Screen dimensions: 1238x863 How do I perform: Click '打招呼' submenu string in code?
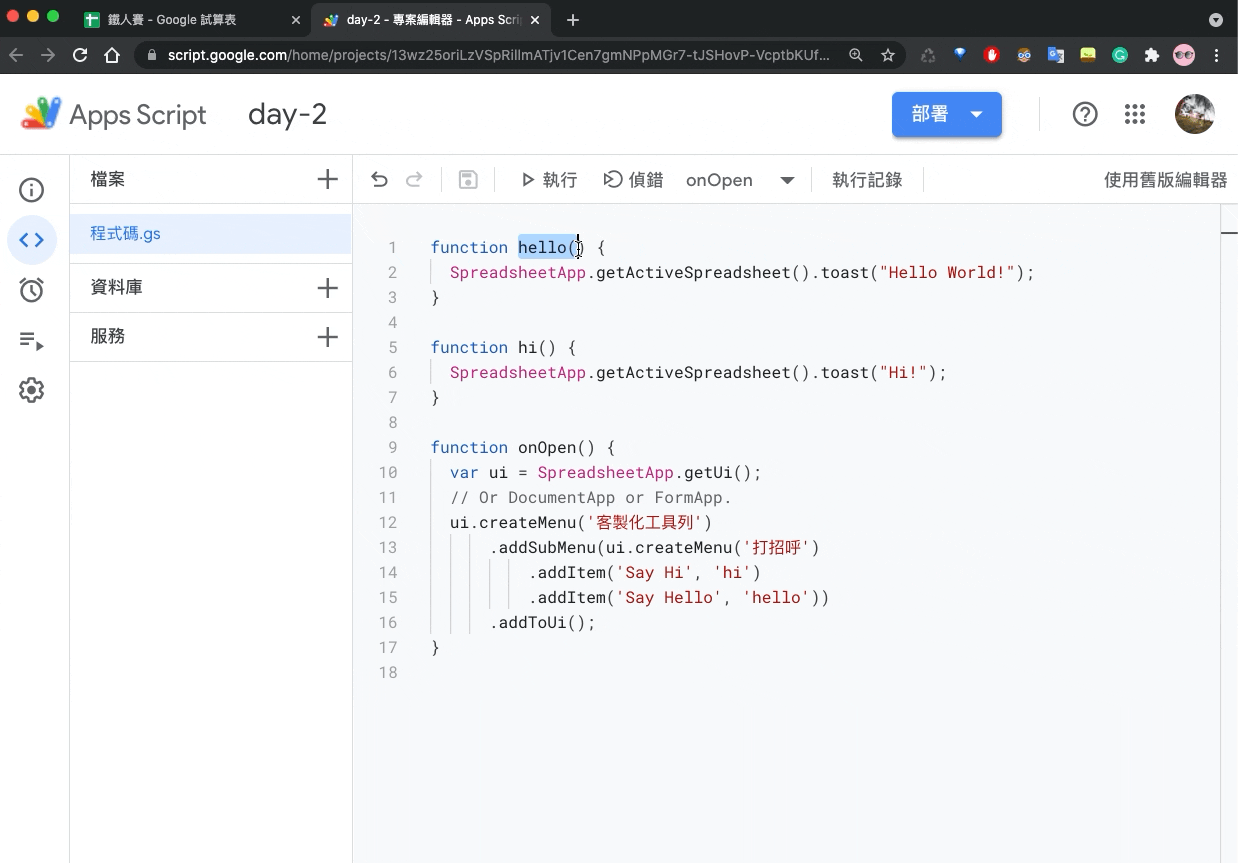click(x=776, y=547)
